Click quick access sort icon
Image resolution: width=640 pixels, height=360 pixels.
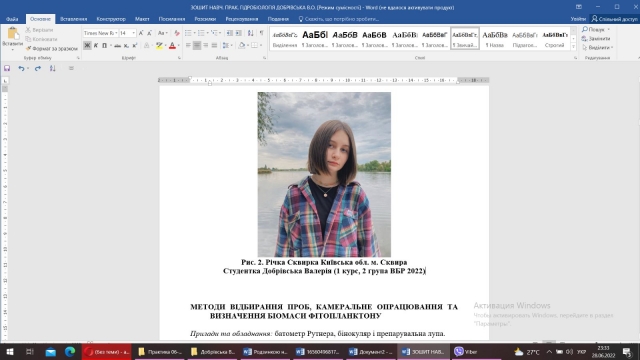(53, 68)
